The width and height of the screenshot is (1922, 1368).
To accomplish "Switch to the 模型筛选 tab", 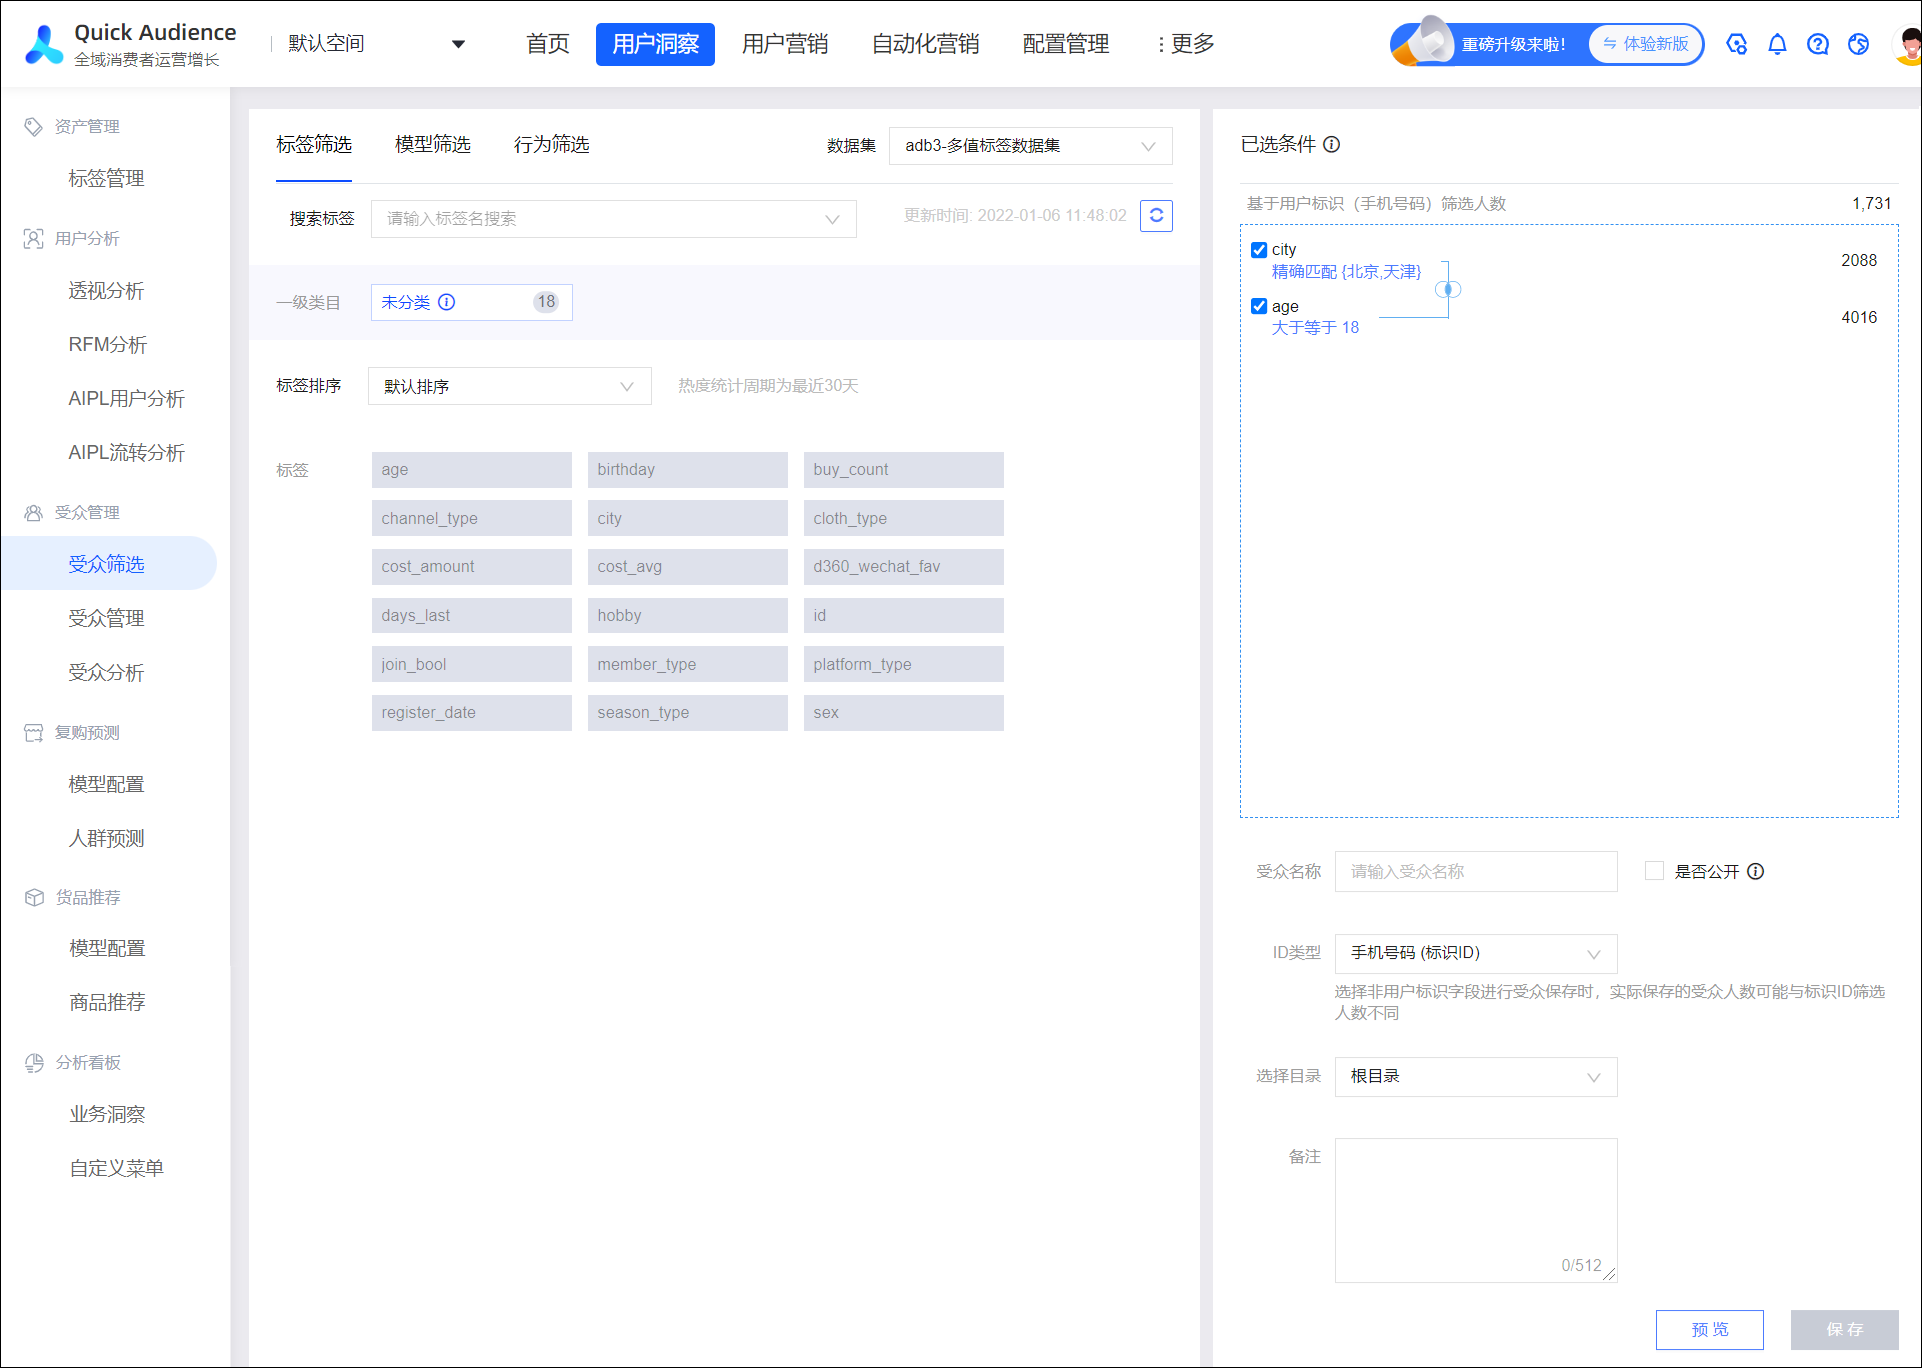I will [433, 145].
